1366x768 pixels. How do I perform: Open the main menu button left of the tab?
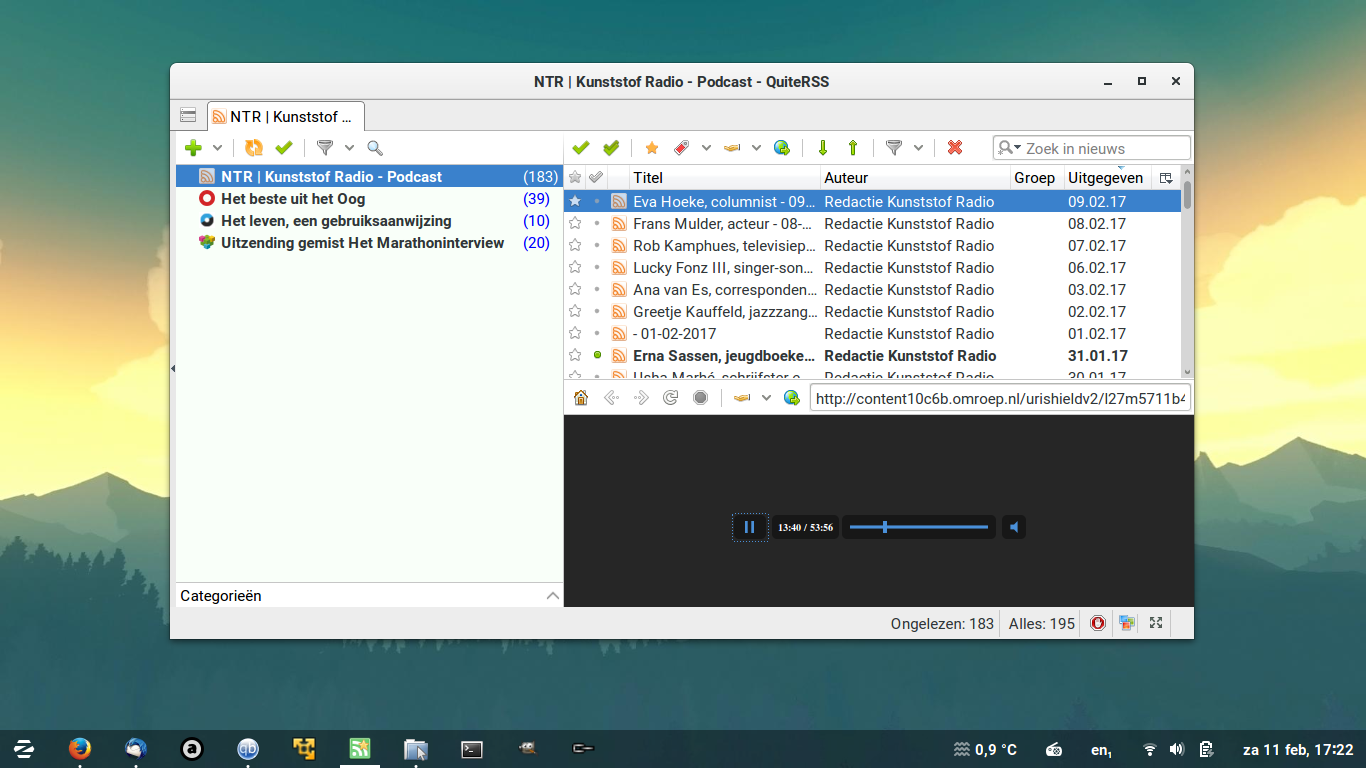pos(188,116)
